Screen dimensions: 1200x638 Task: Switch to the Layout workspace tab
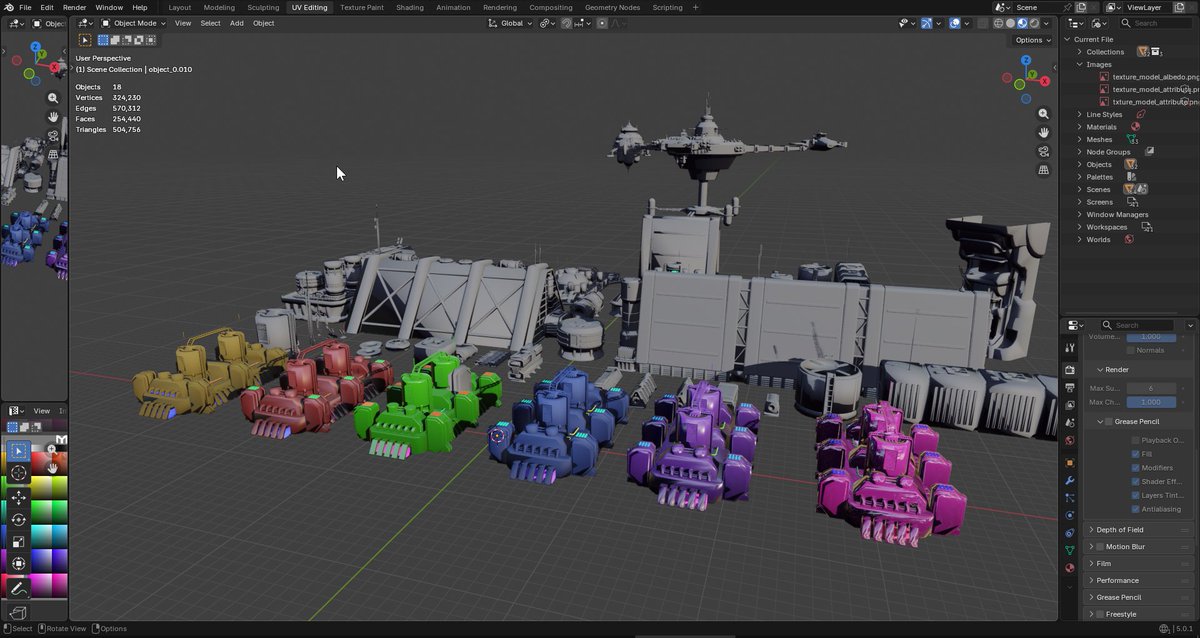[x=180, y=7]
